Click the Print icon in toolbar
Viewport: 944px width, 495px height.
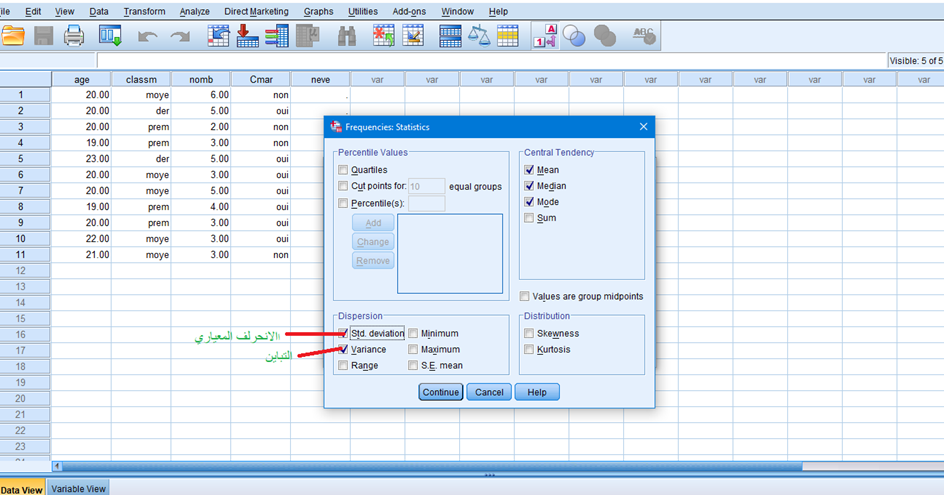tap(75, 36)
